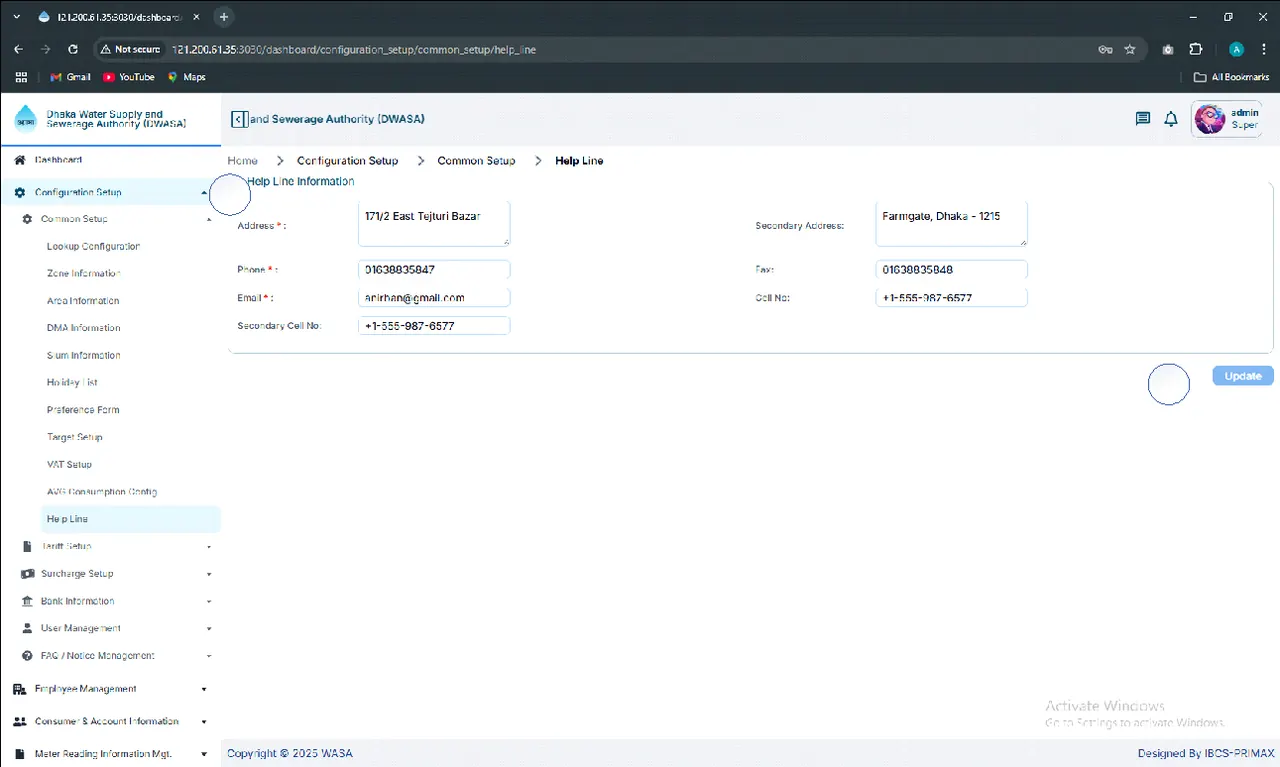Screen dimensions: 1280x767
Task: Reload the page with browser refresh icon
Action: (x=73, y=49)
